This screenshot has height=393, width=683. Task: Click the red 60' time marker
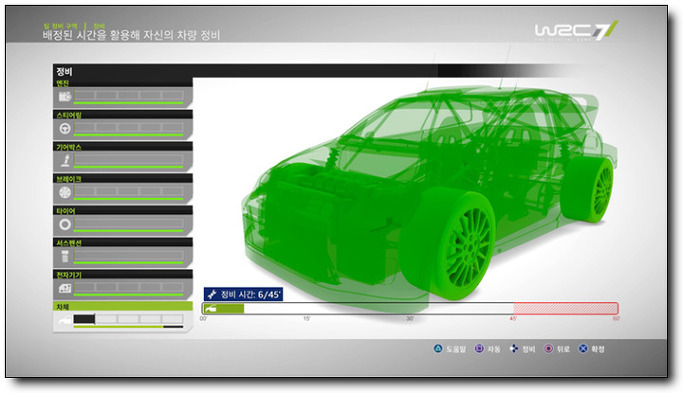(x=616, y=318)
